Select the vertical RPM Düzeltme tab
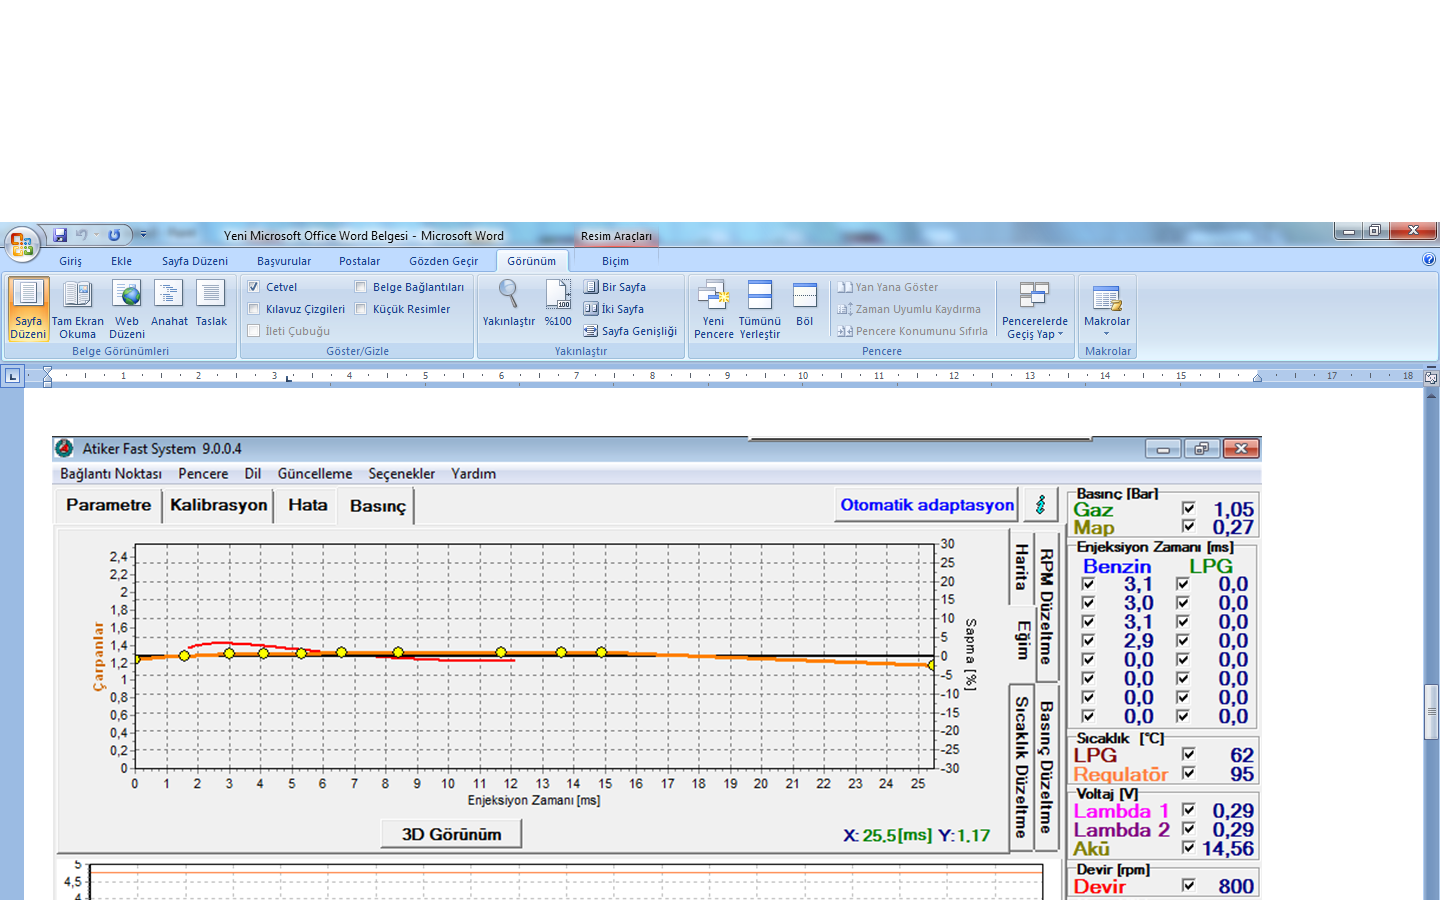 [x=1046, y=607]
